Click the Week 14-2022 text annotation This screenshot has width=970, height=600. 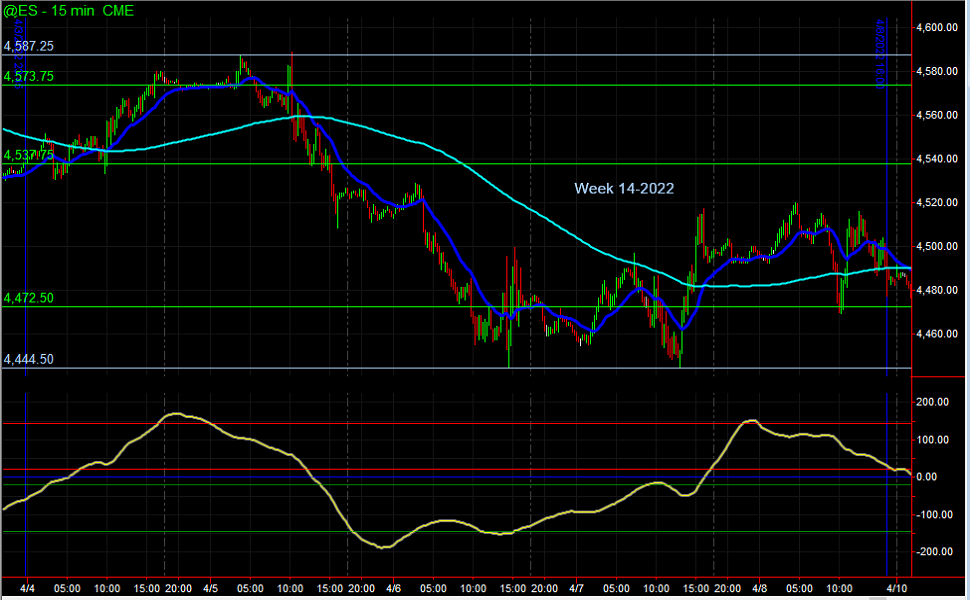coord(623,188)
